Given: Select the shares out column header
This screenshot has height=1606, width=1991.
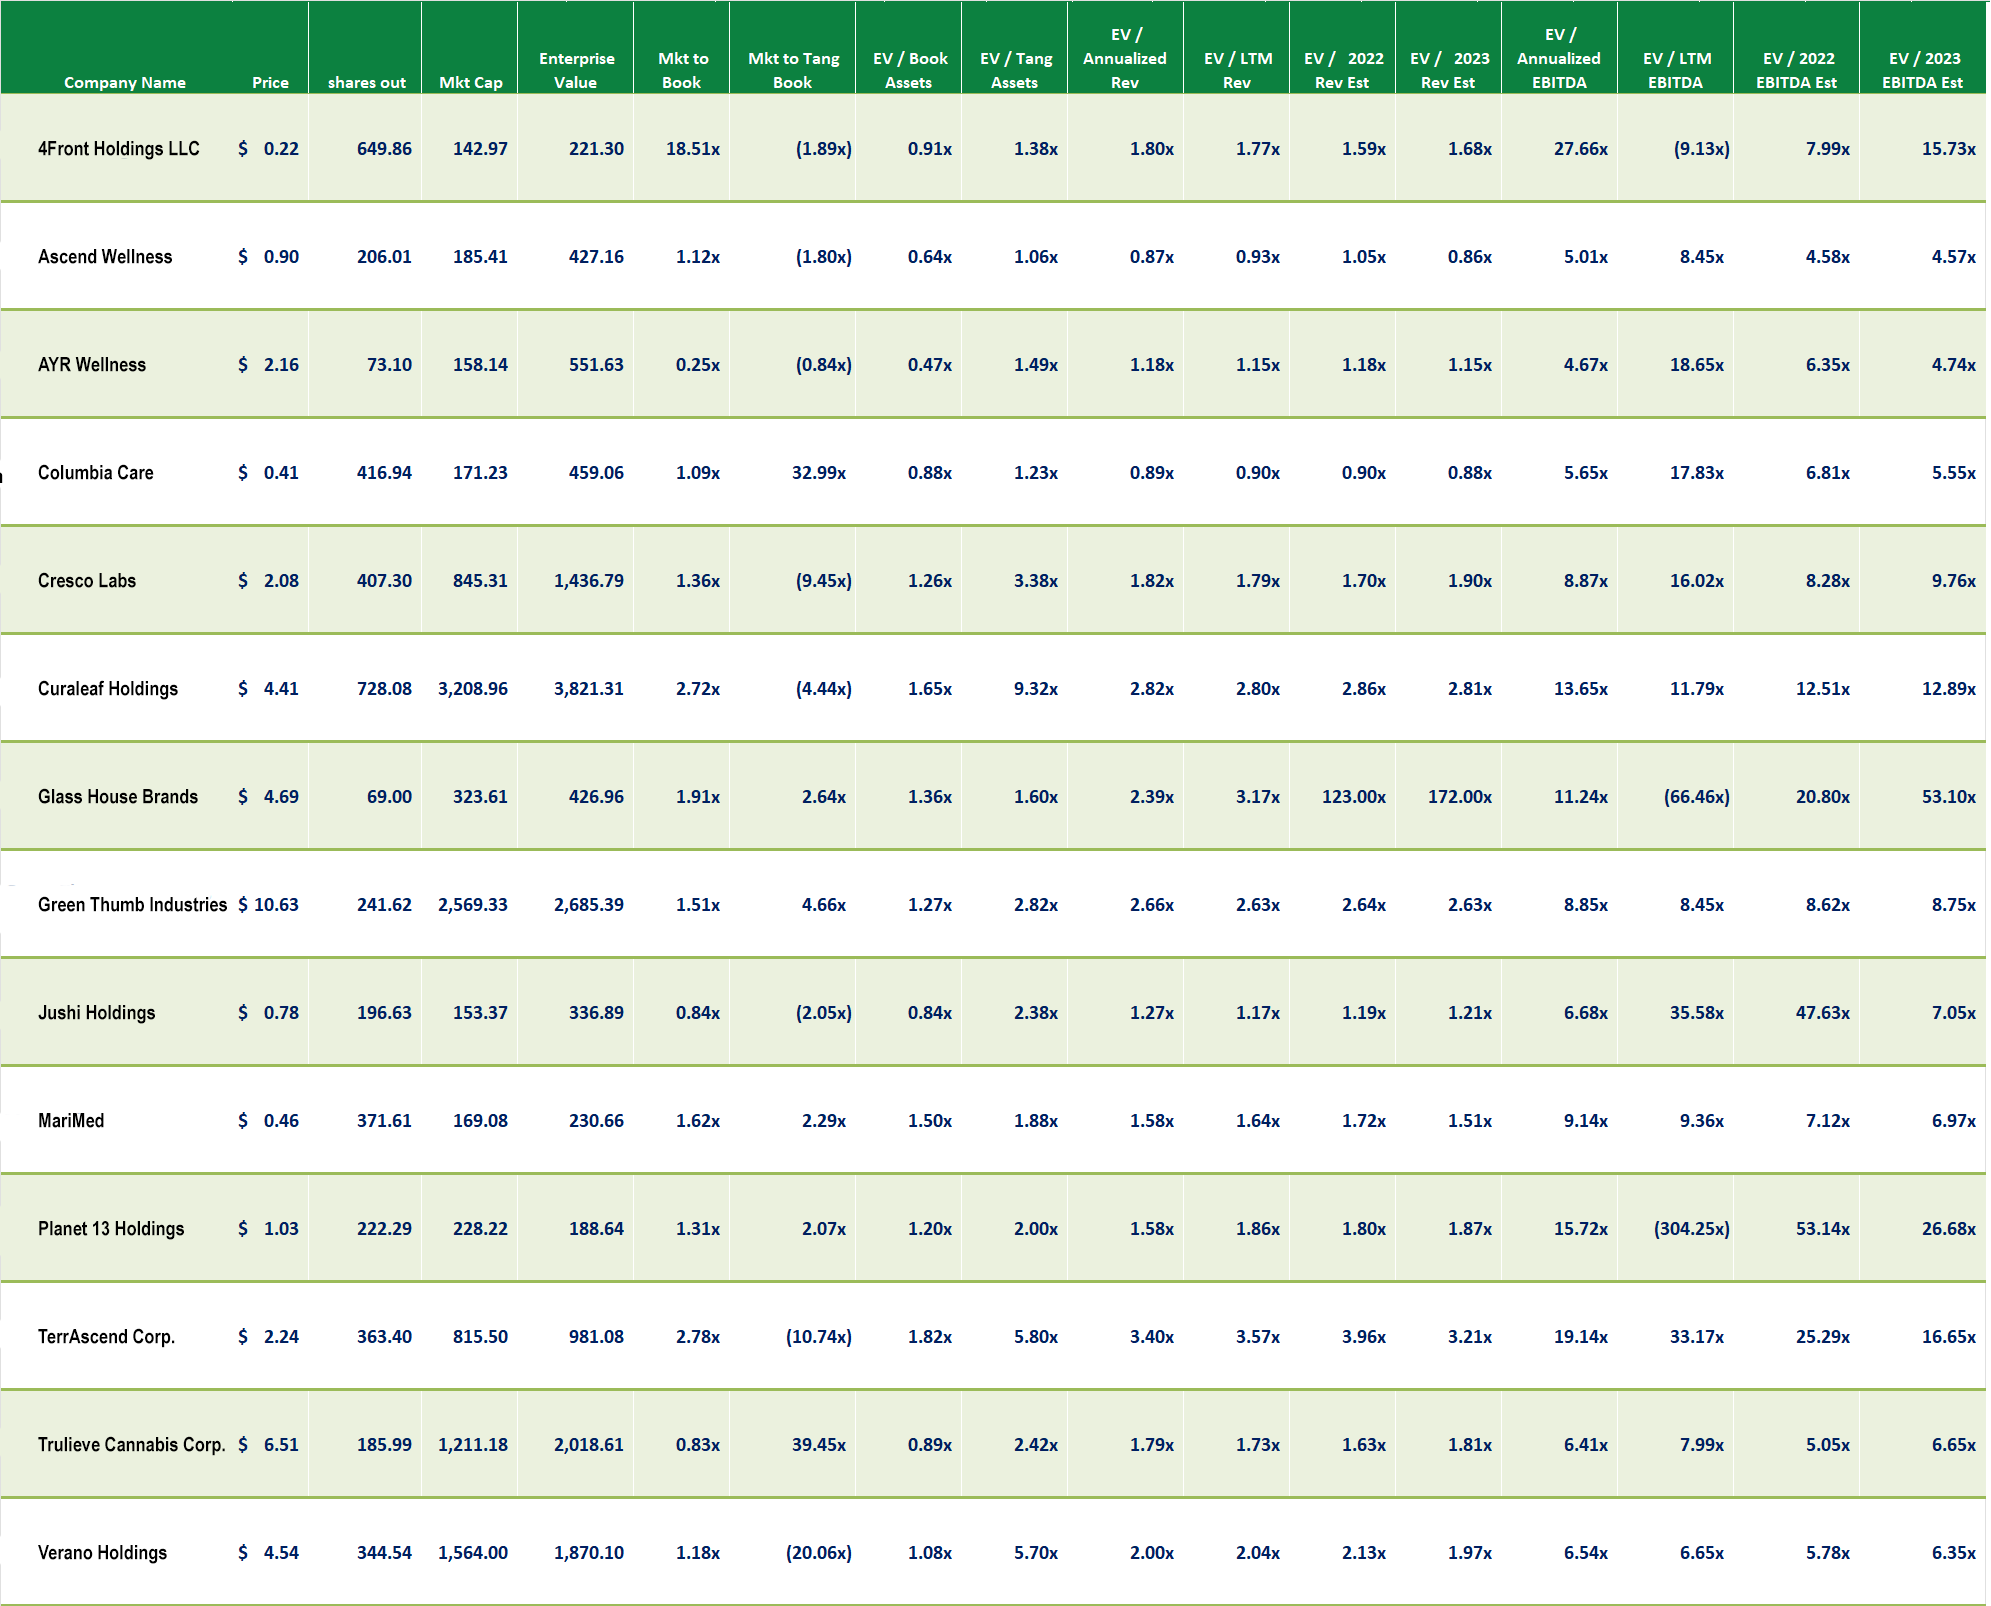Looking at the screenshot, I should 367,82.
